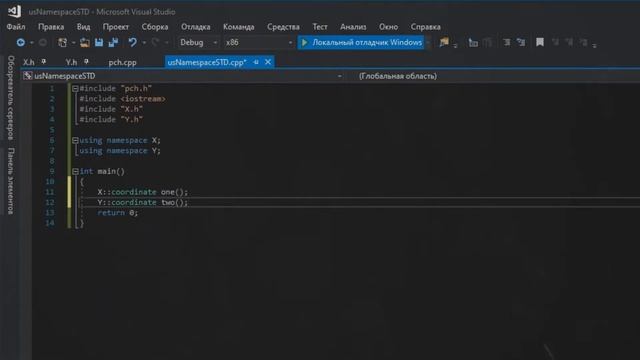Open the x86 platform dropdown
The height and width of the screenshot is (360, 640).
click(x=259, y=42)
